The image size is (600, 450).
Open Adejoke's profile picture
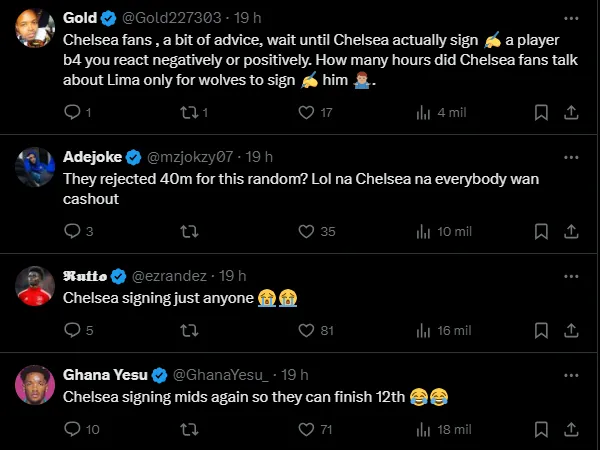[x=35, y=168]
